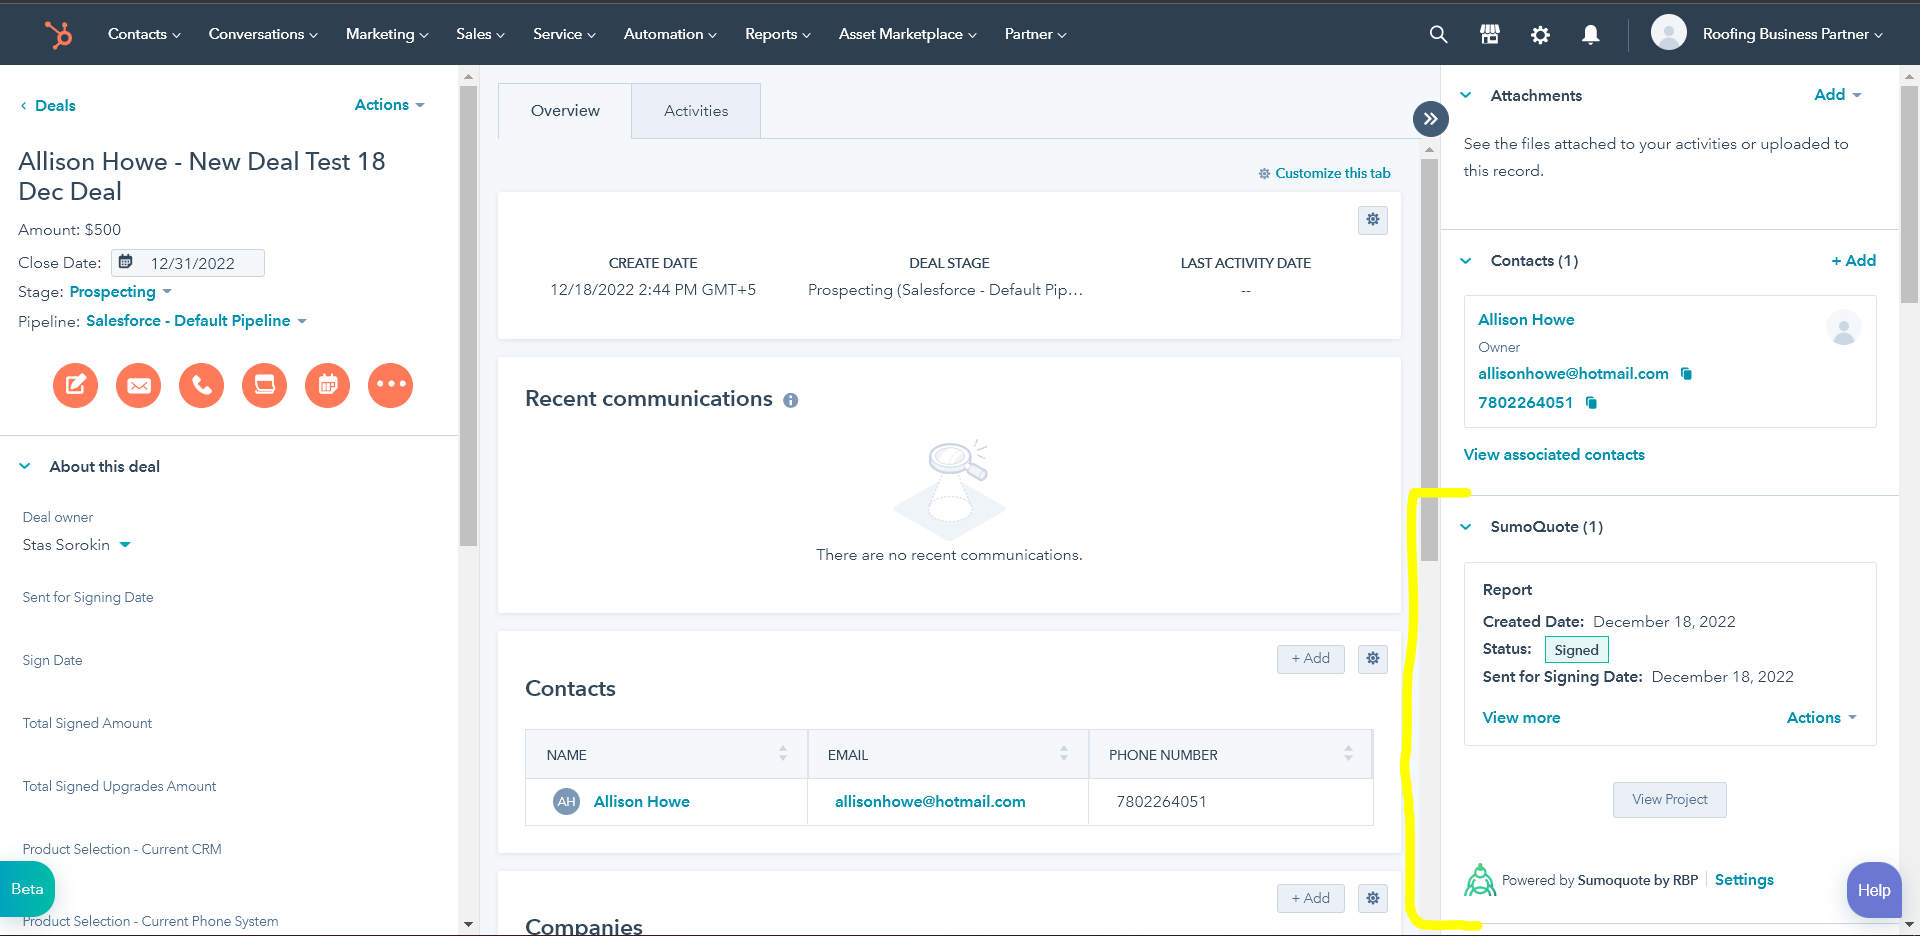Viewport: 1920px width, 936px height.
Task: Click + Add button in Contacts card
Action: coord(1310,659)
